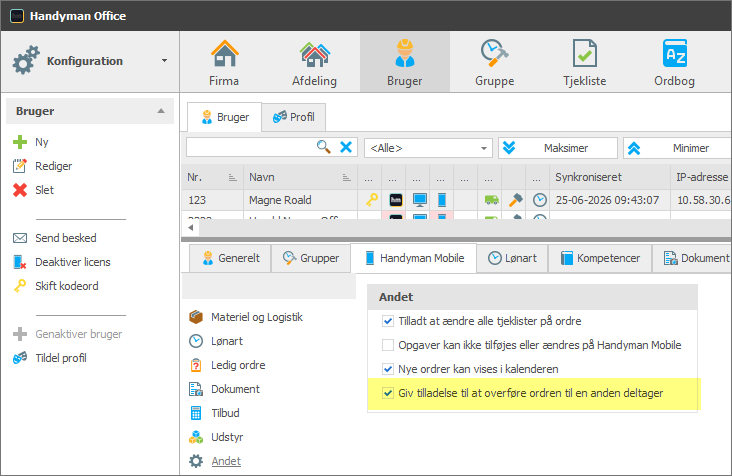Click user number 123 cell
This screenshot has width=732, height=476.
[212, 200]
